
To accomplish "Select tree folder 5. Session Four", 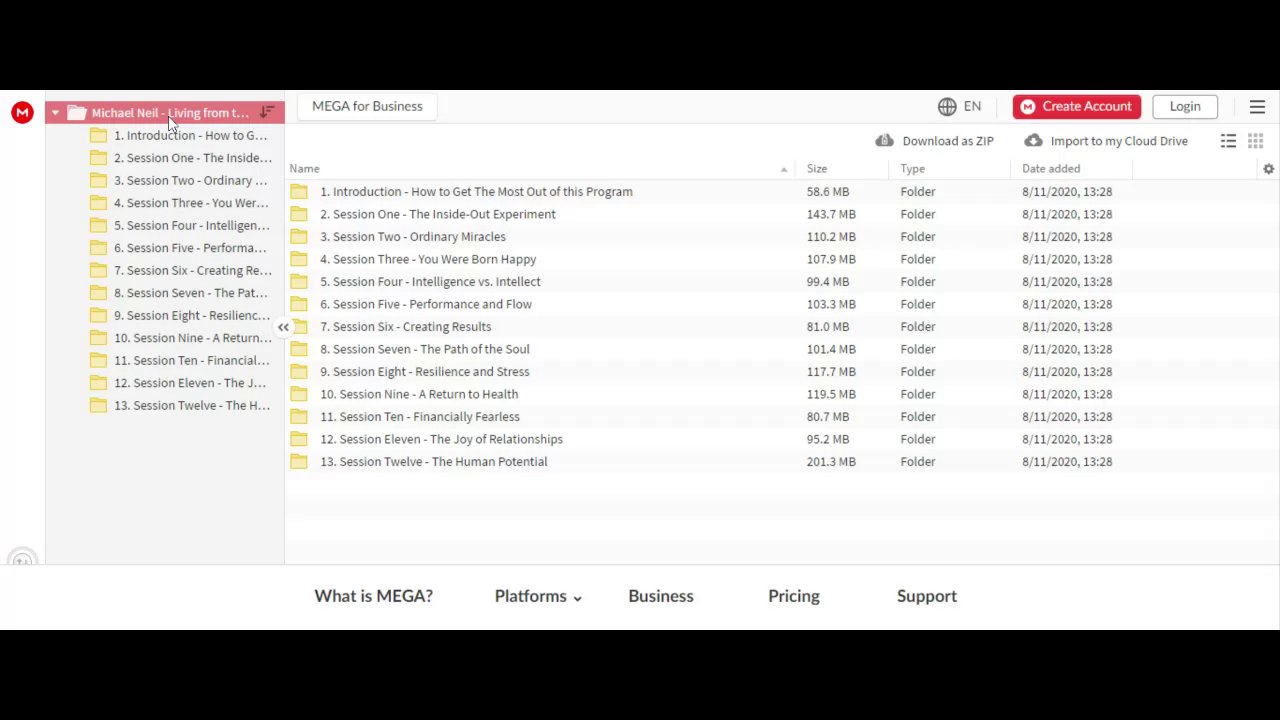I will (x=179, y=225).
